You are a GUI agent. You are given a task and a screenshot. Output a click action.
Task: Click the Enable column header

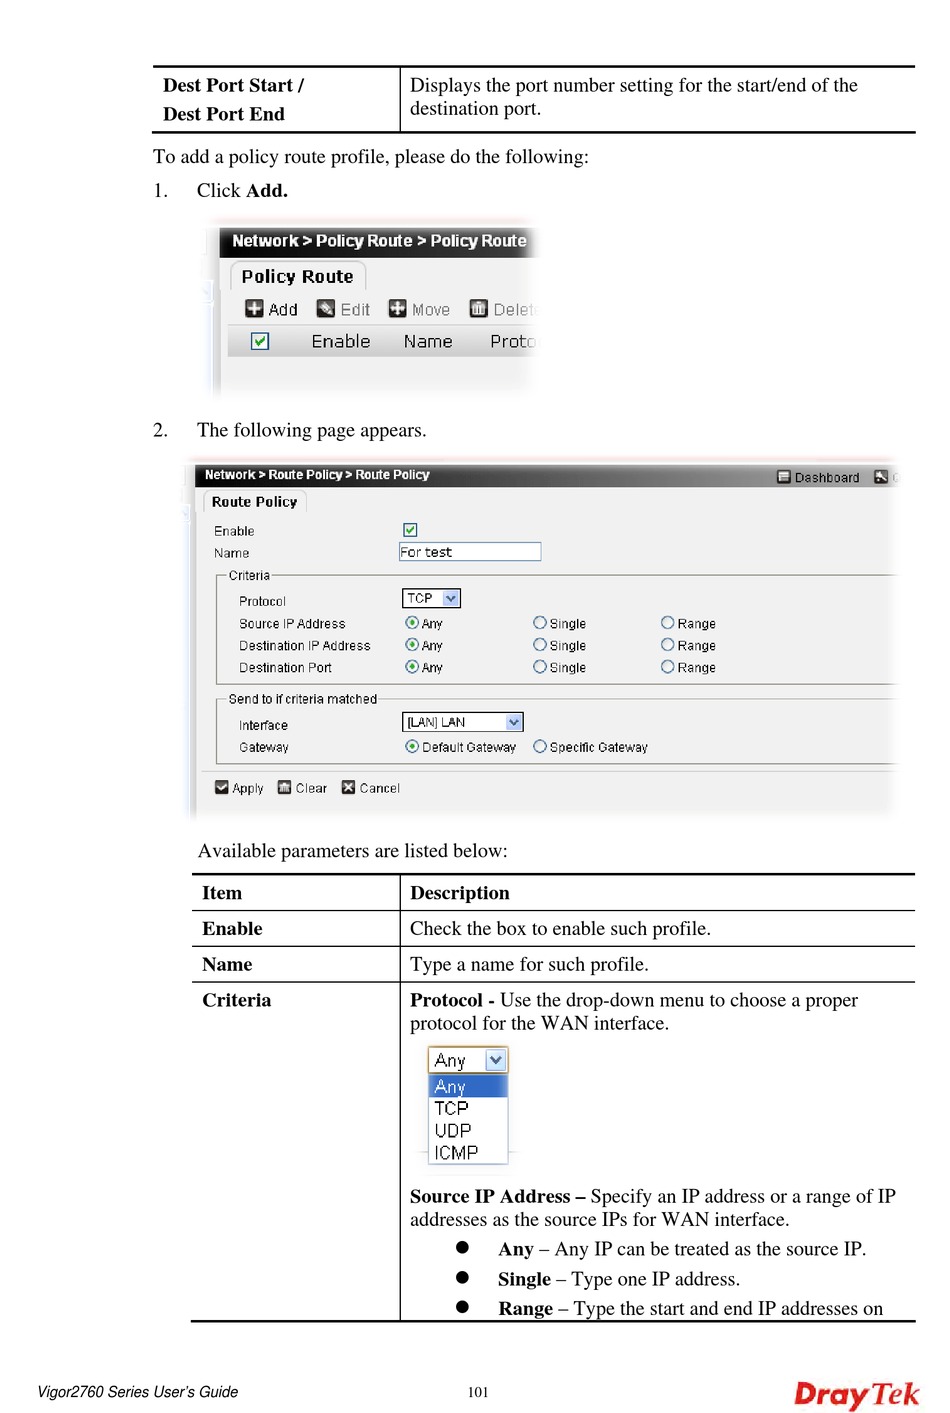(341, 341)
